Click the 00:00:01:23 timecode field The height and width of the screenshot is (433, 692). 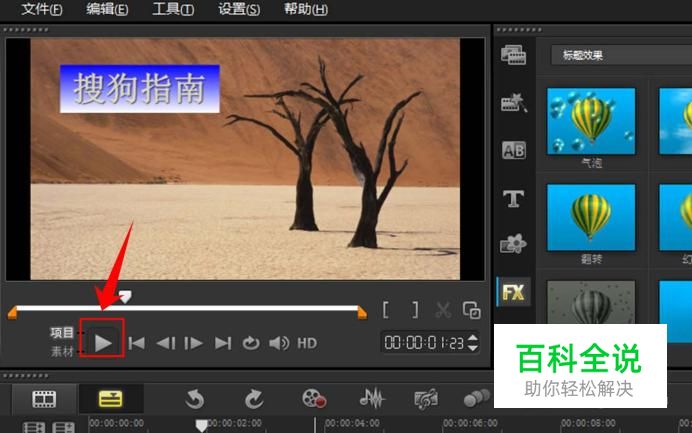424,343
